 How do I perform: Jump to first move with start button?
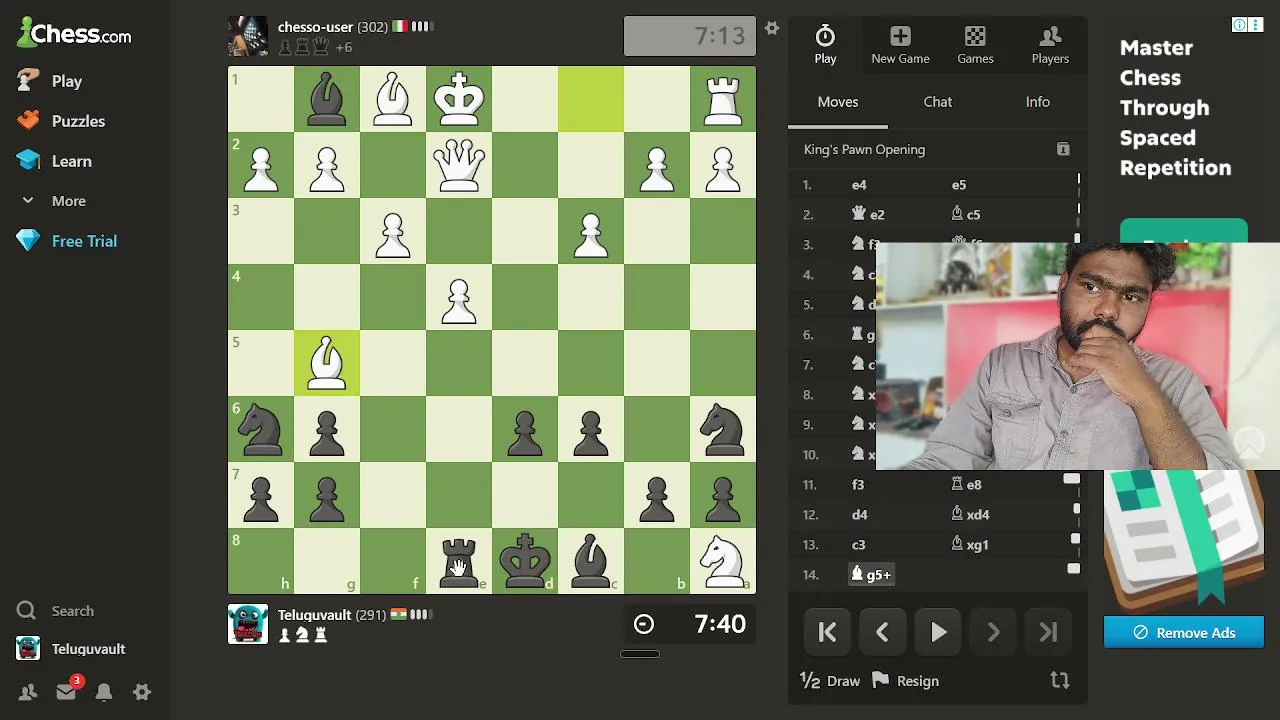pyautogui.click(x=827, y=632)
